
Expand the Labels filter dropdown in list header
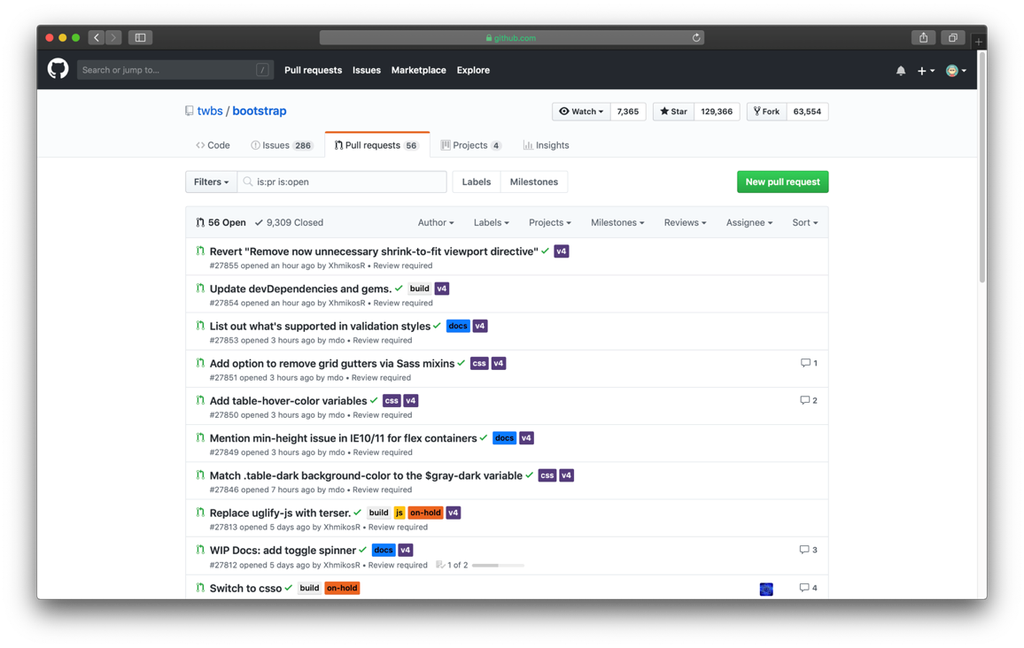pos(491,223)
